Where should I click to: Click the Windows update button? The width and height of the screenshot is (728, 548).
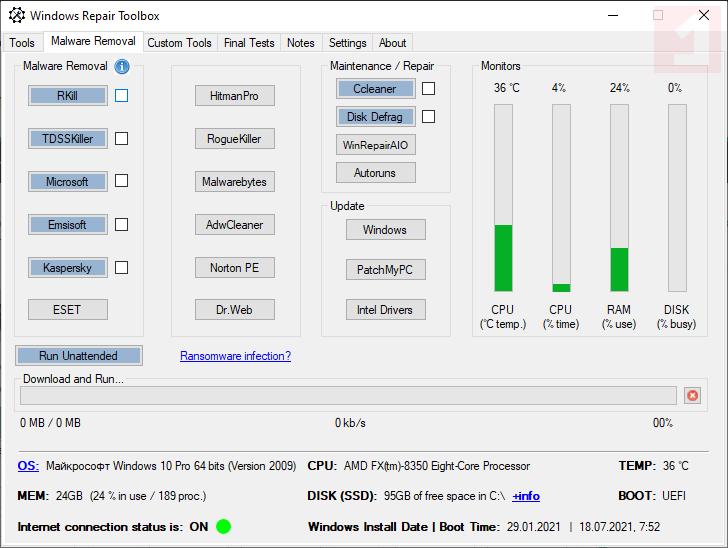click(x=385, y=229)
